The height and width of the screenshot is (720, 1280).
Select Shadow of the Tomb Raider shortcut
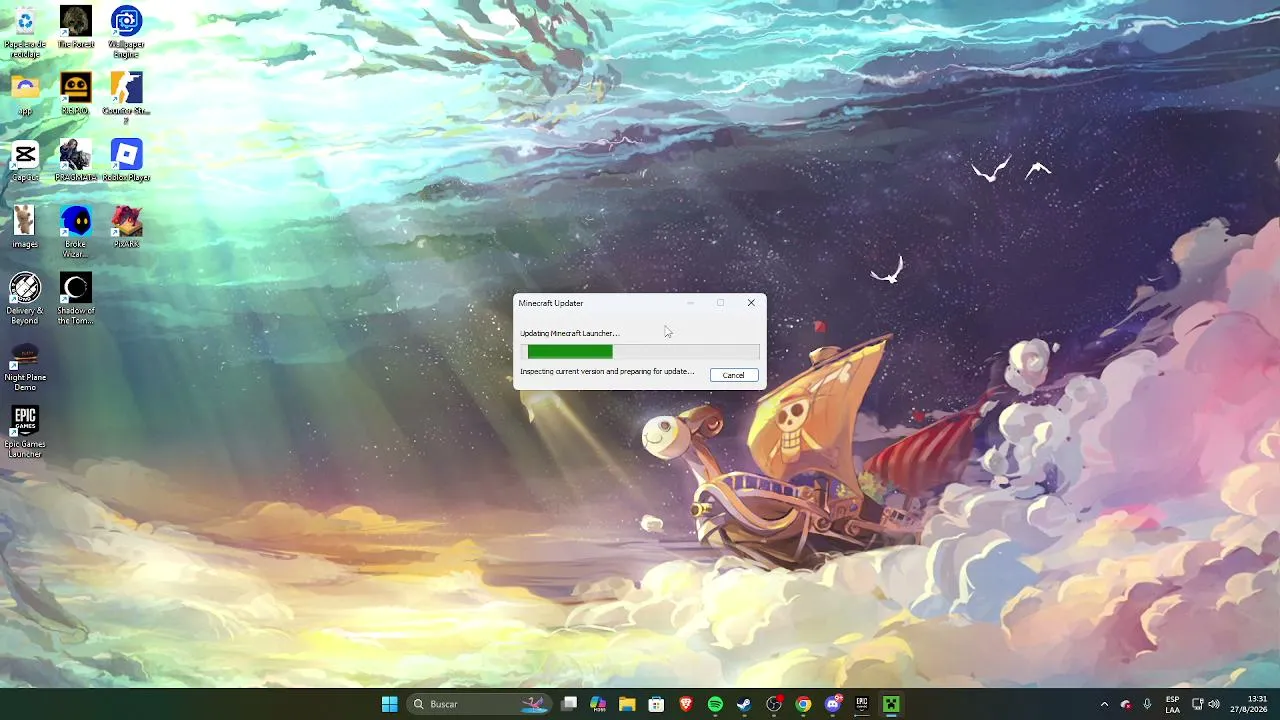[x=76, y=299]
